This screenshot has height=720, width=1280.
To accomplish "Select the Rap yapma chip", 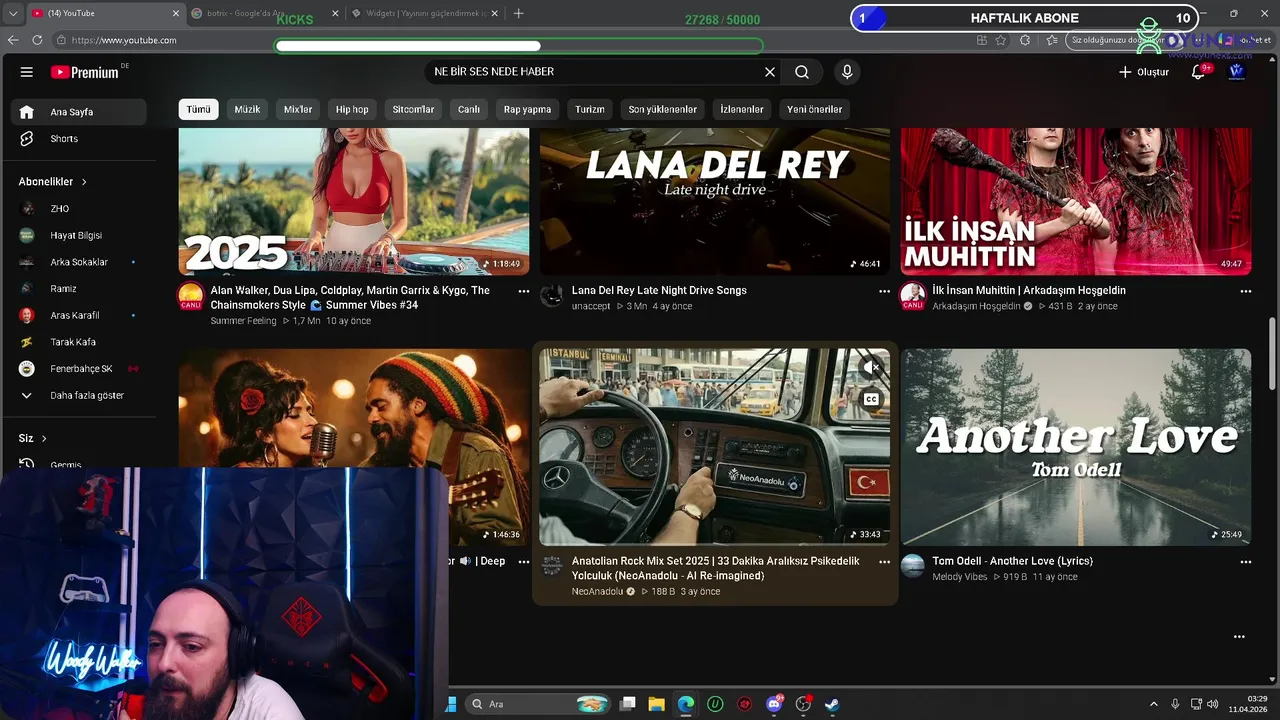I will tap(527, 109).
